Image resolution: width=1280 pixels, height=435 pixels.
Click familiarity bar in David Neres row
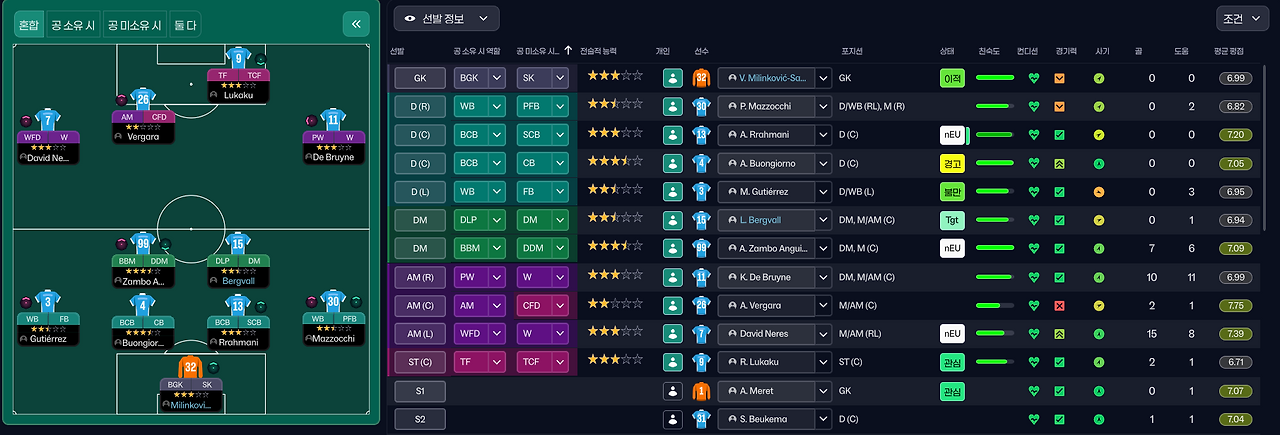994,333
